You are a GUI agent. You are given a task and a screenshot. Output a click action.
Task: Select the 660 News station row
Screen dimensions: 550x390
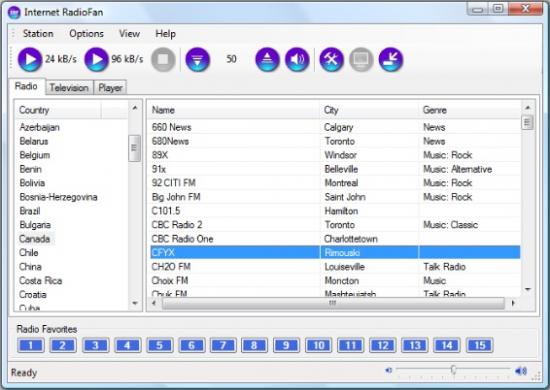335,127
